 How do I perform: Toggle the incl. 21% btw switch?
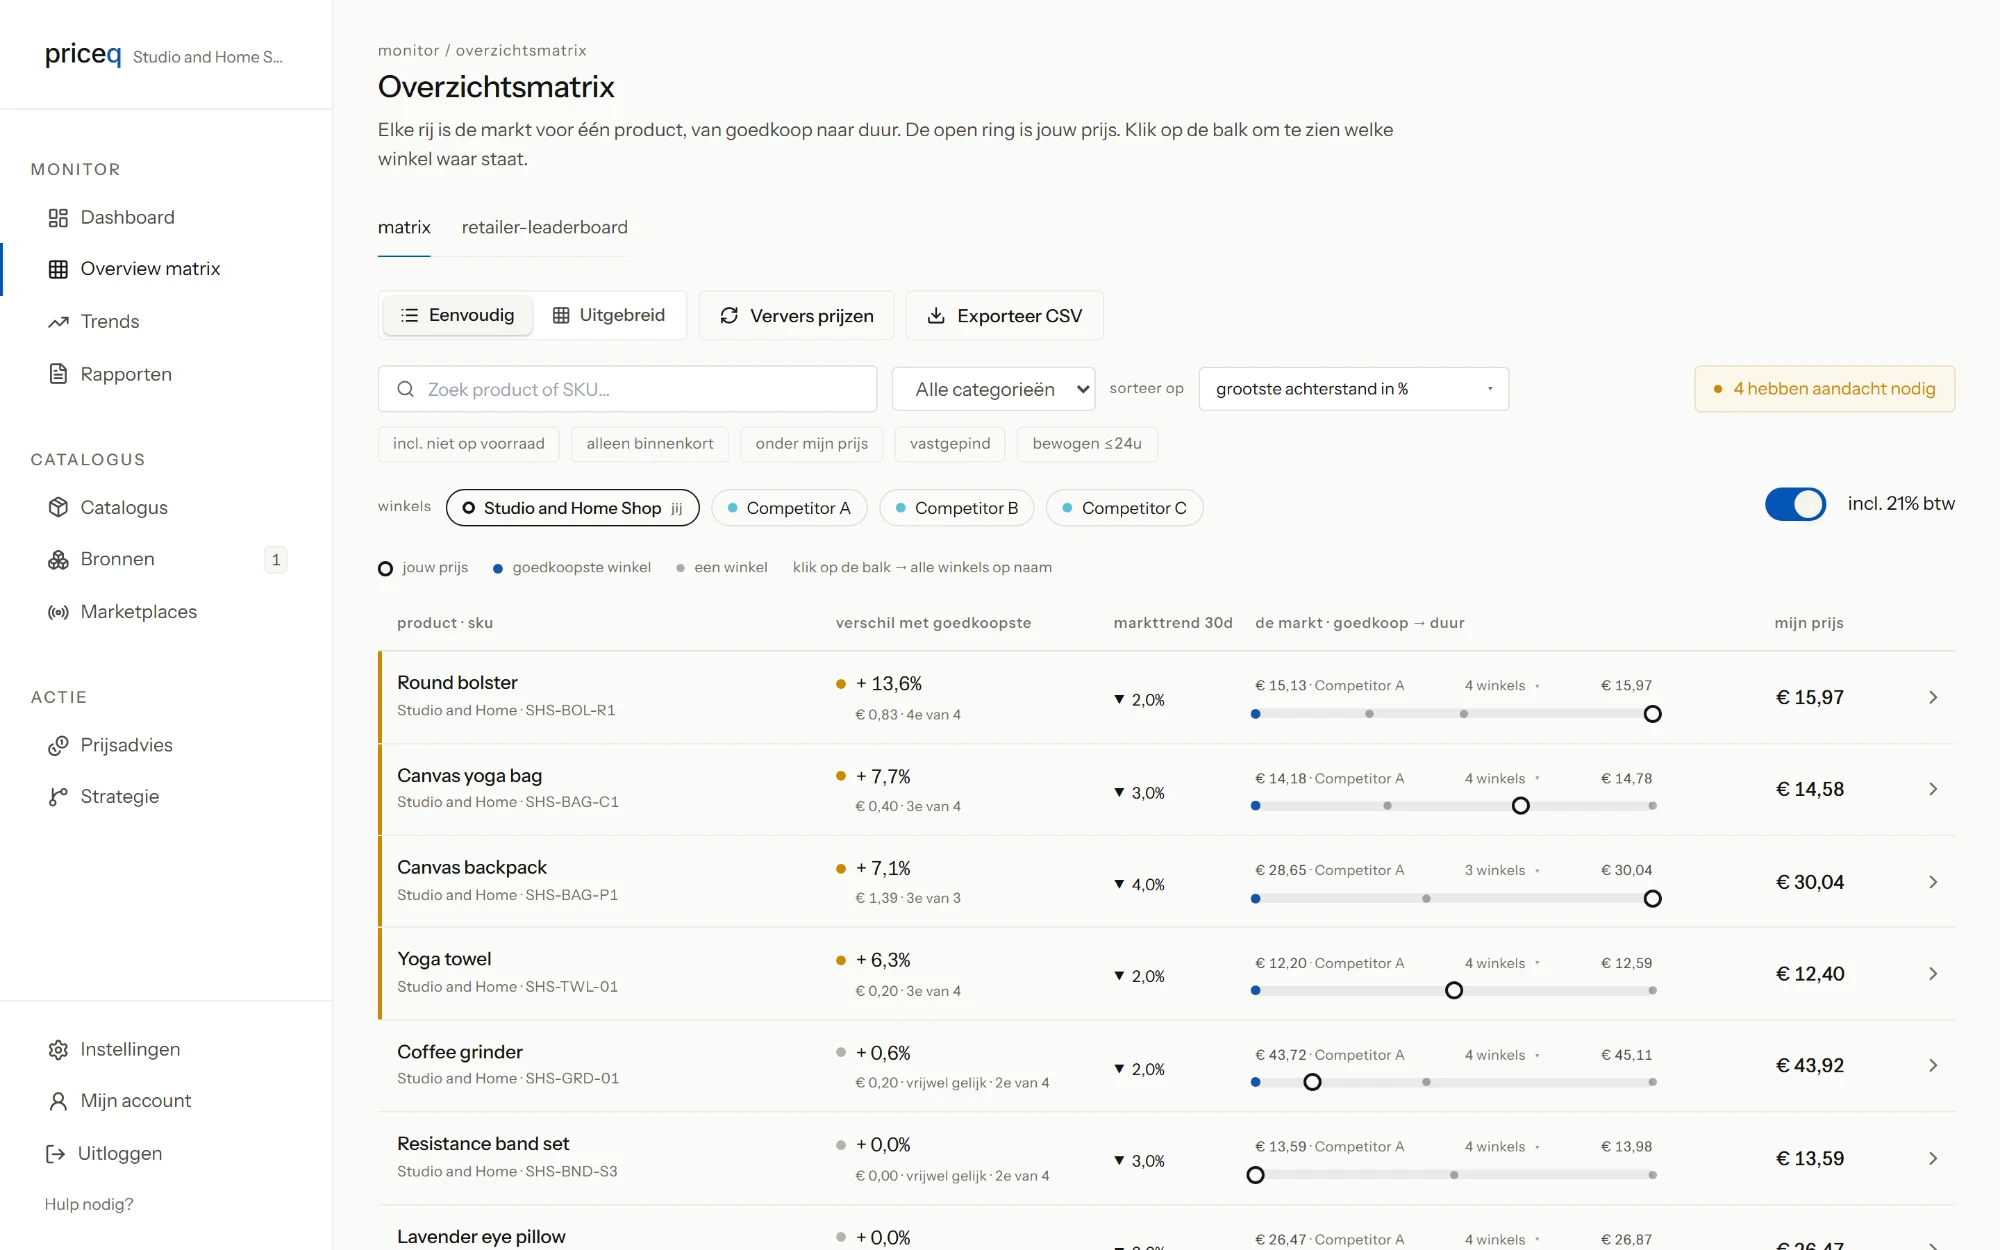[1795, 504]
